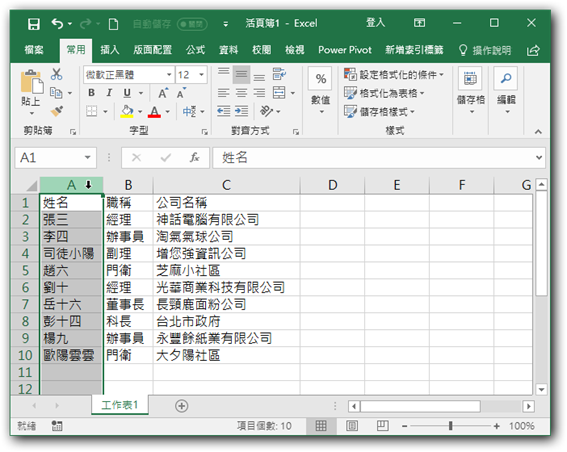Open the Find magnifier under 編輯
The image size is (567, 452).
tap(506, 78)
